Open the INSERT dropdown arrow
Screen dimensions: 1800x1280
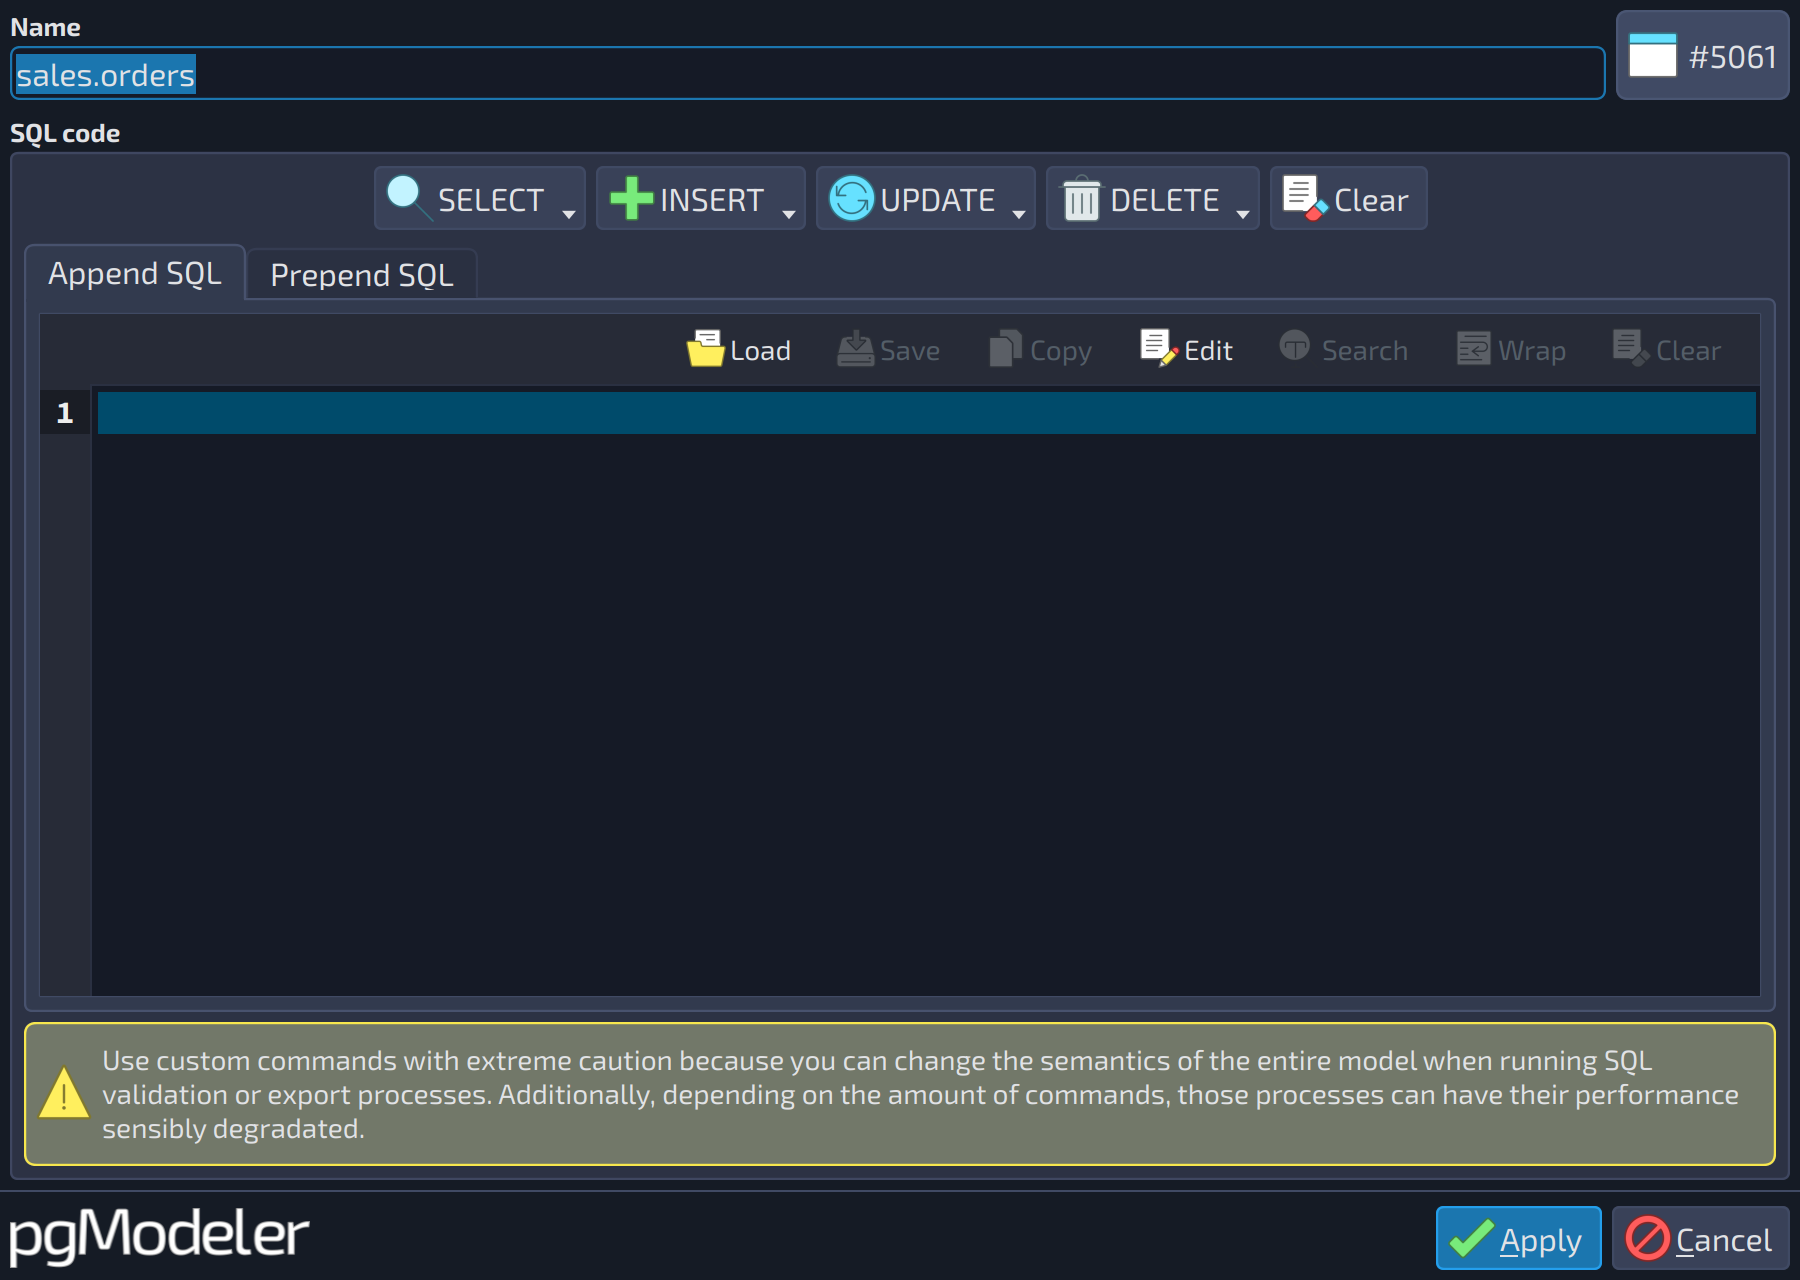[789, 214]
